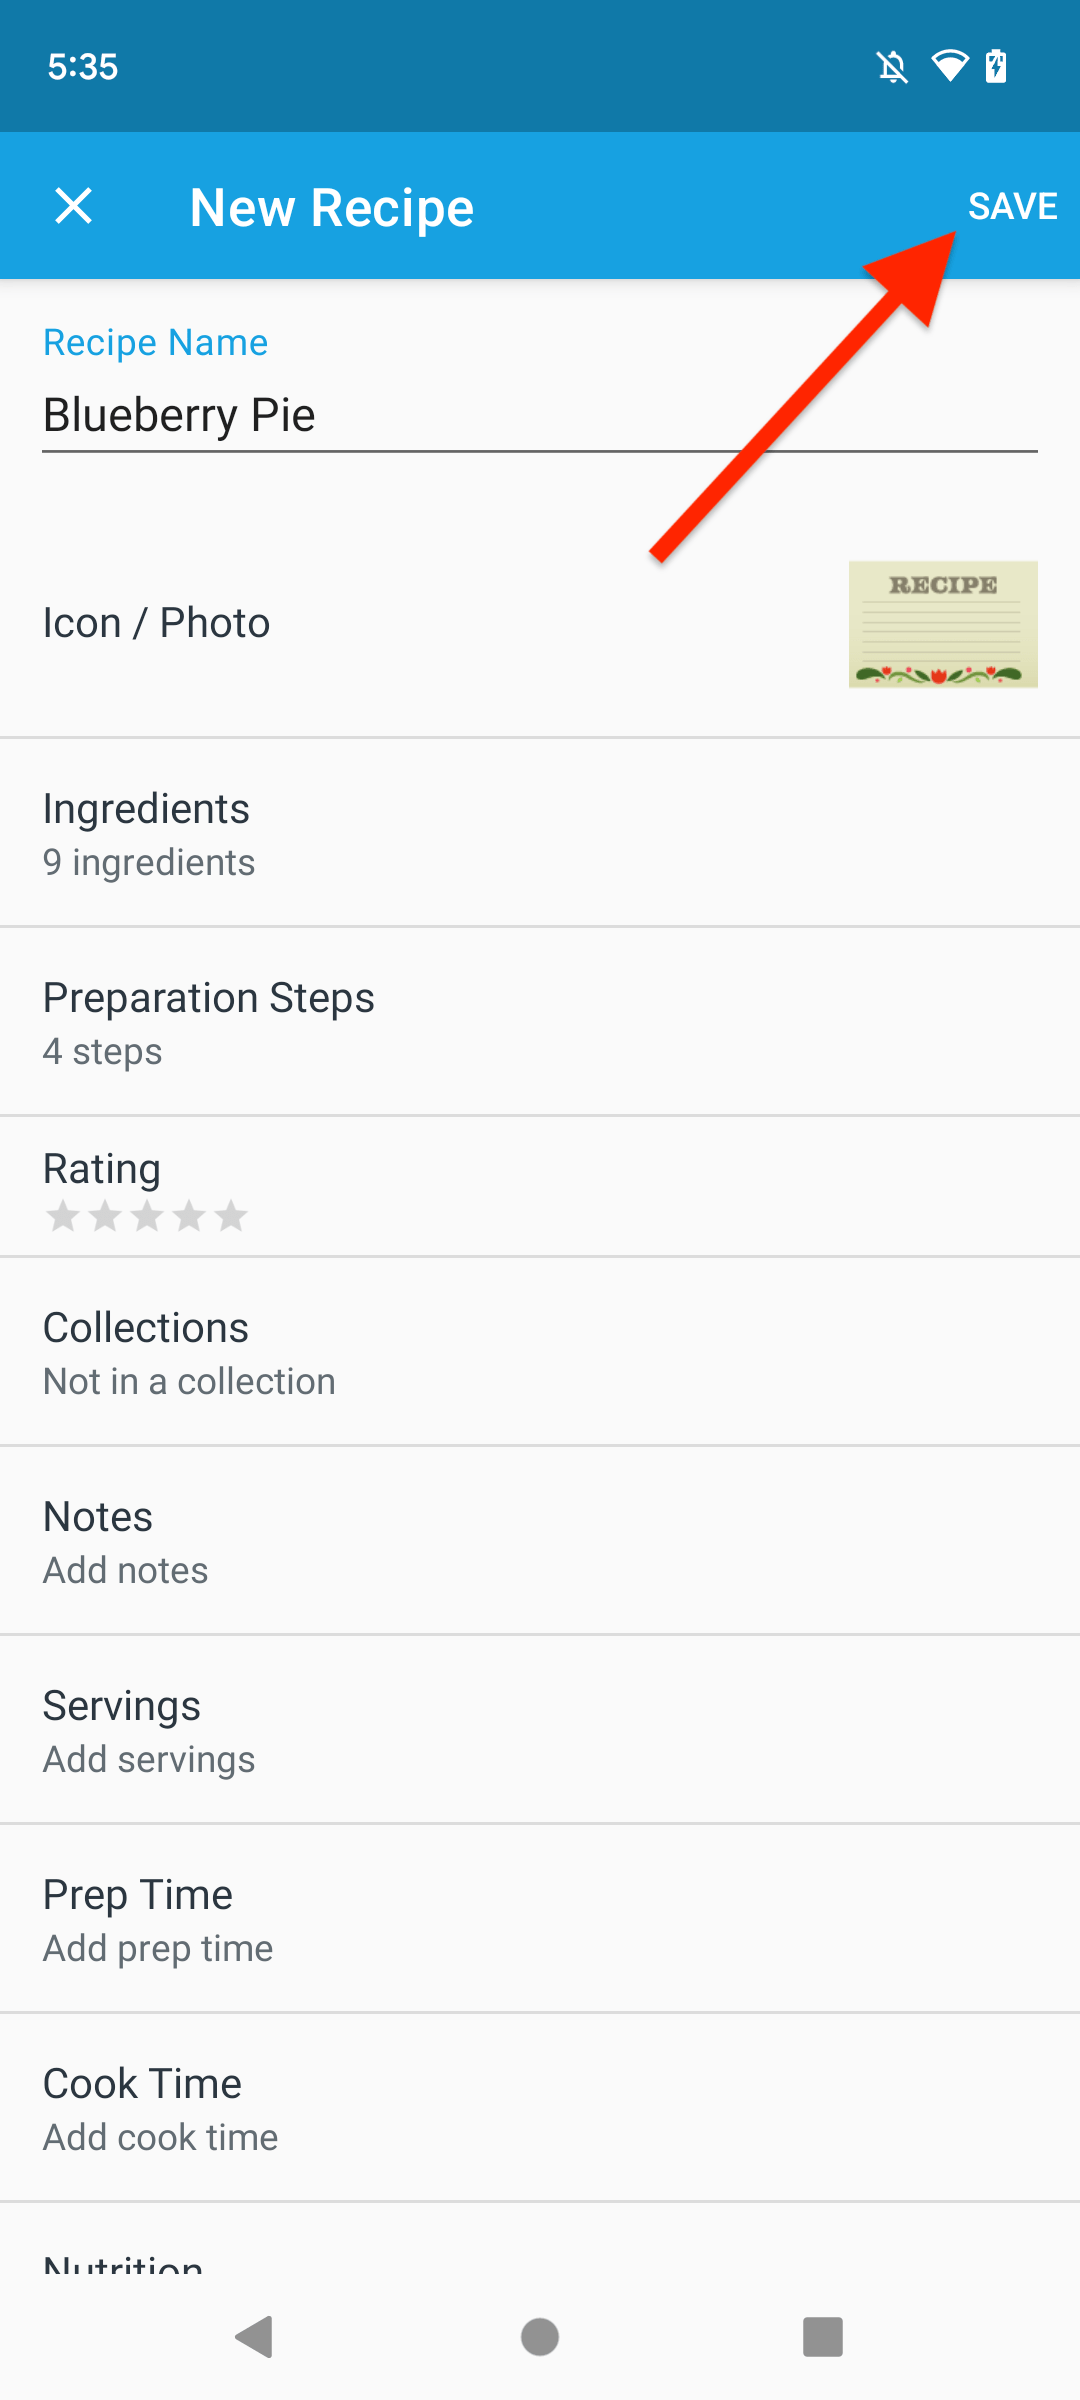Image resolution: width=1080 pixels, height=2400 pixels.
Task: Tap SAVE to store the recipe
Action: tap(1012, 207)
